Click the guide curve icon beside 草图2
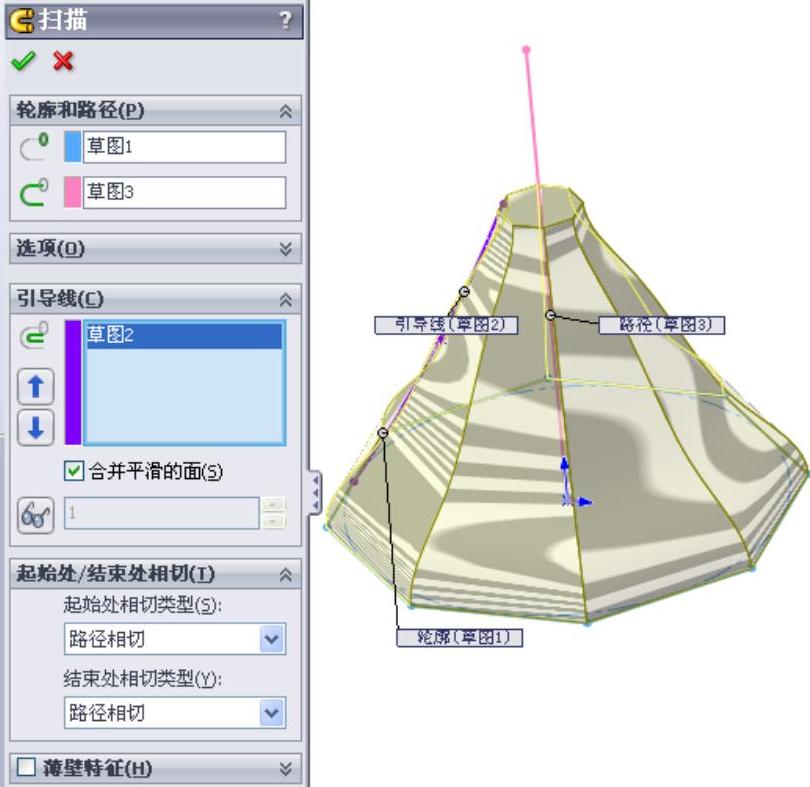810x787 pixels. click(x=34, y=335)
